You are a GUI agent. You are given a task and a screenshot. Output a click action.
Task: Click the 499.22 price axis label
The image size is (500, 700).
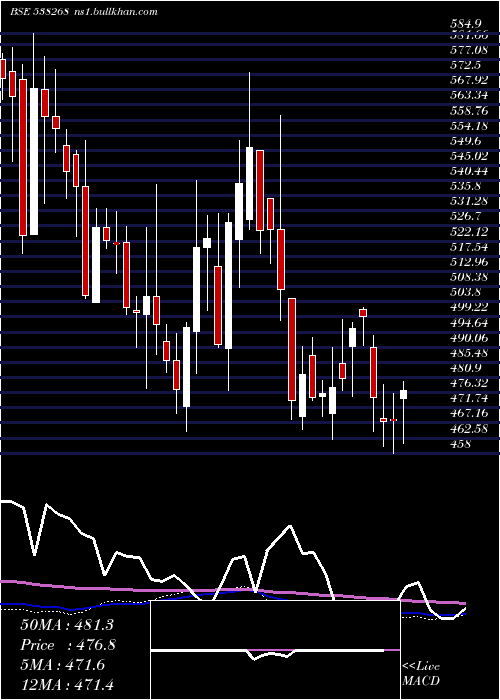click(x=468, y=307)
